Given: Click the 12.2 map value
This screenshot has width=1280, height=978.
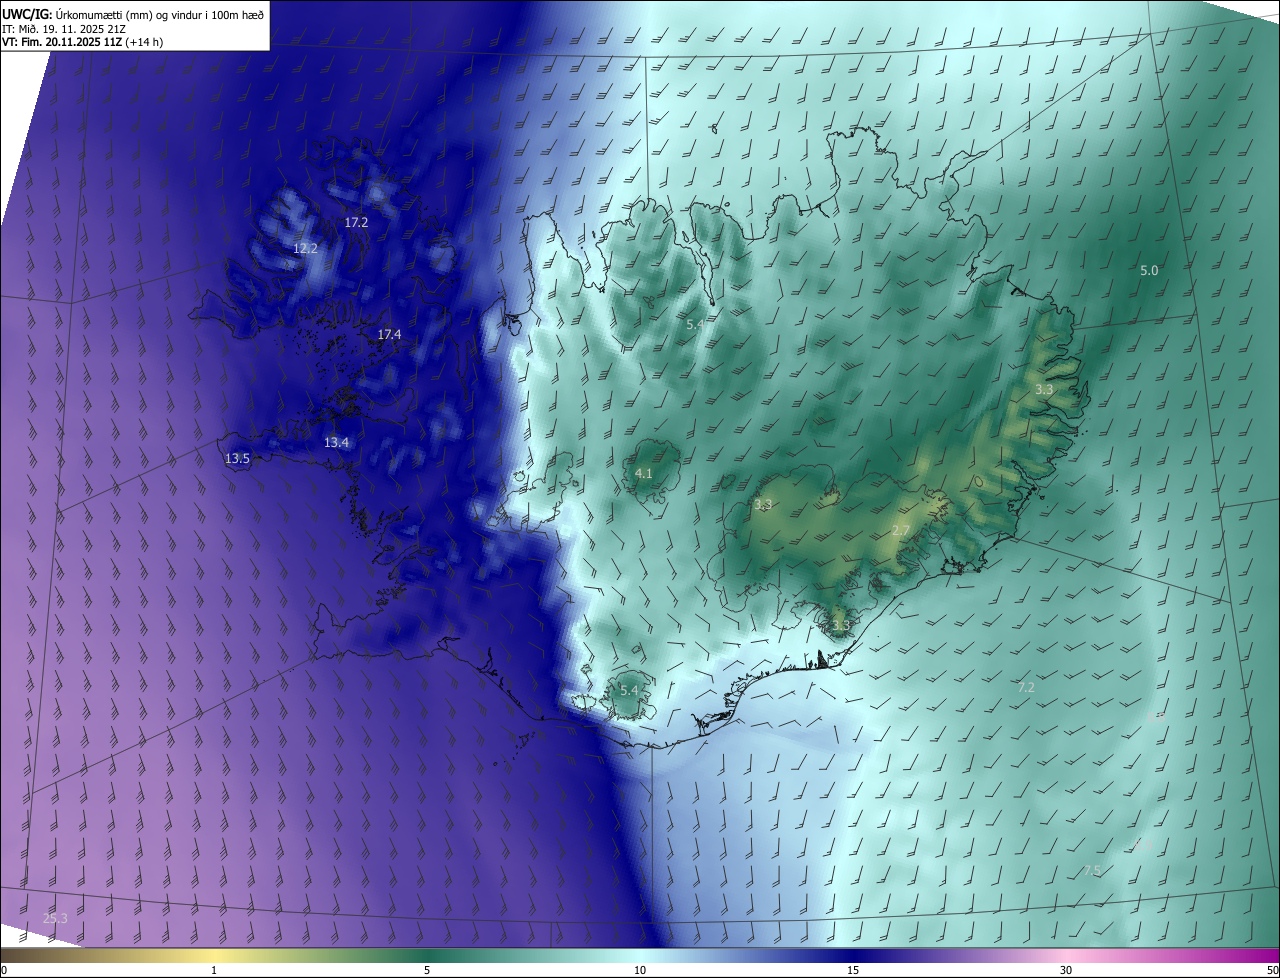Looking at the screenshot, I should tap(305, 248).
